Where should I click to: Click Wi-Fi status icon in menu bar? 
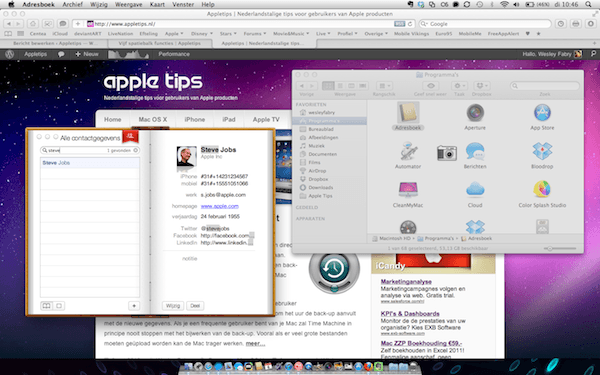(504, 5)
